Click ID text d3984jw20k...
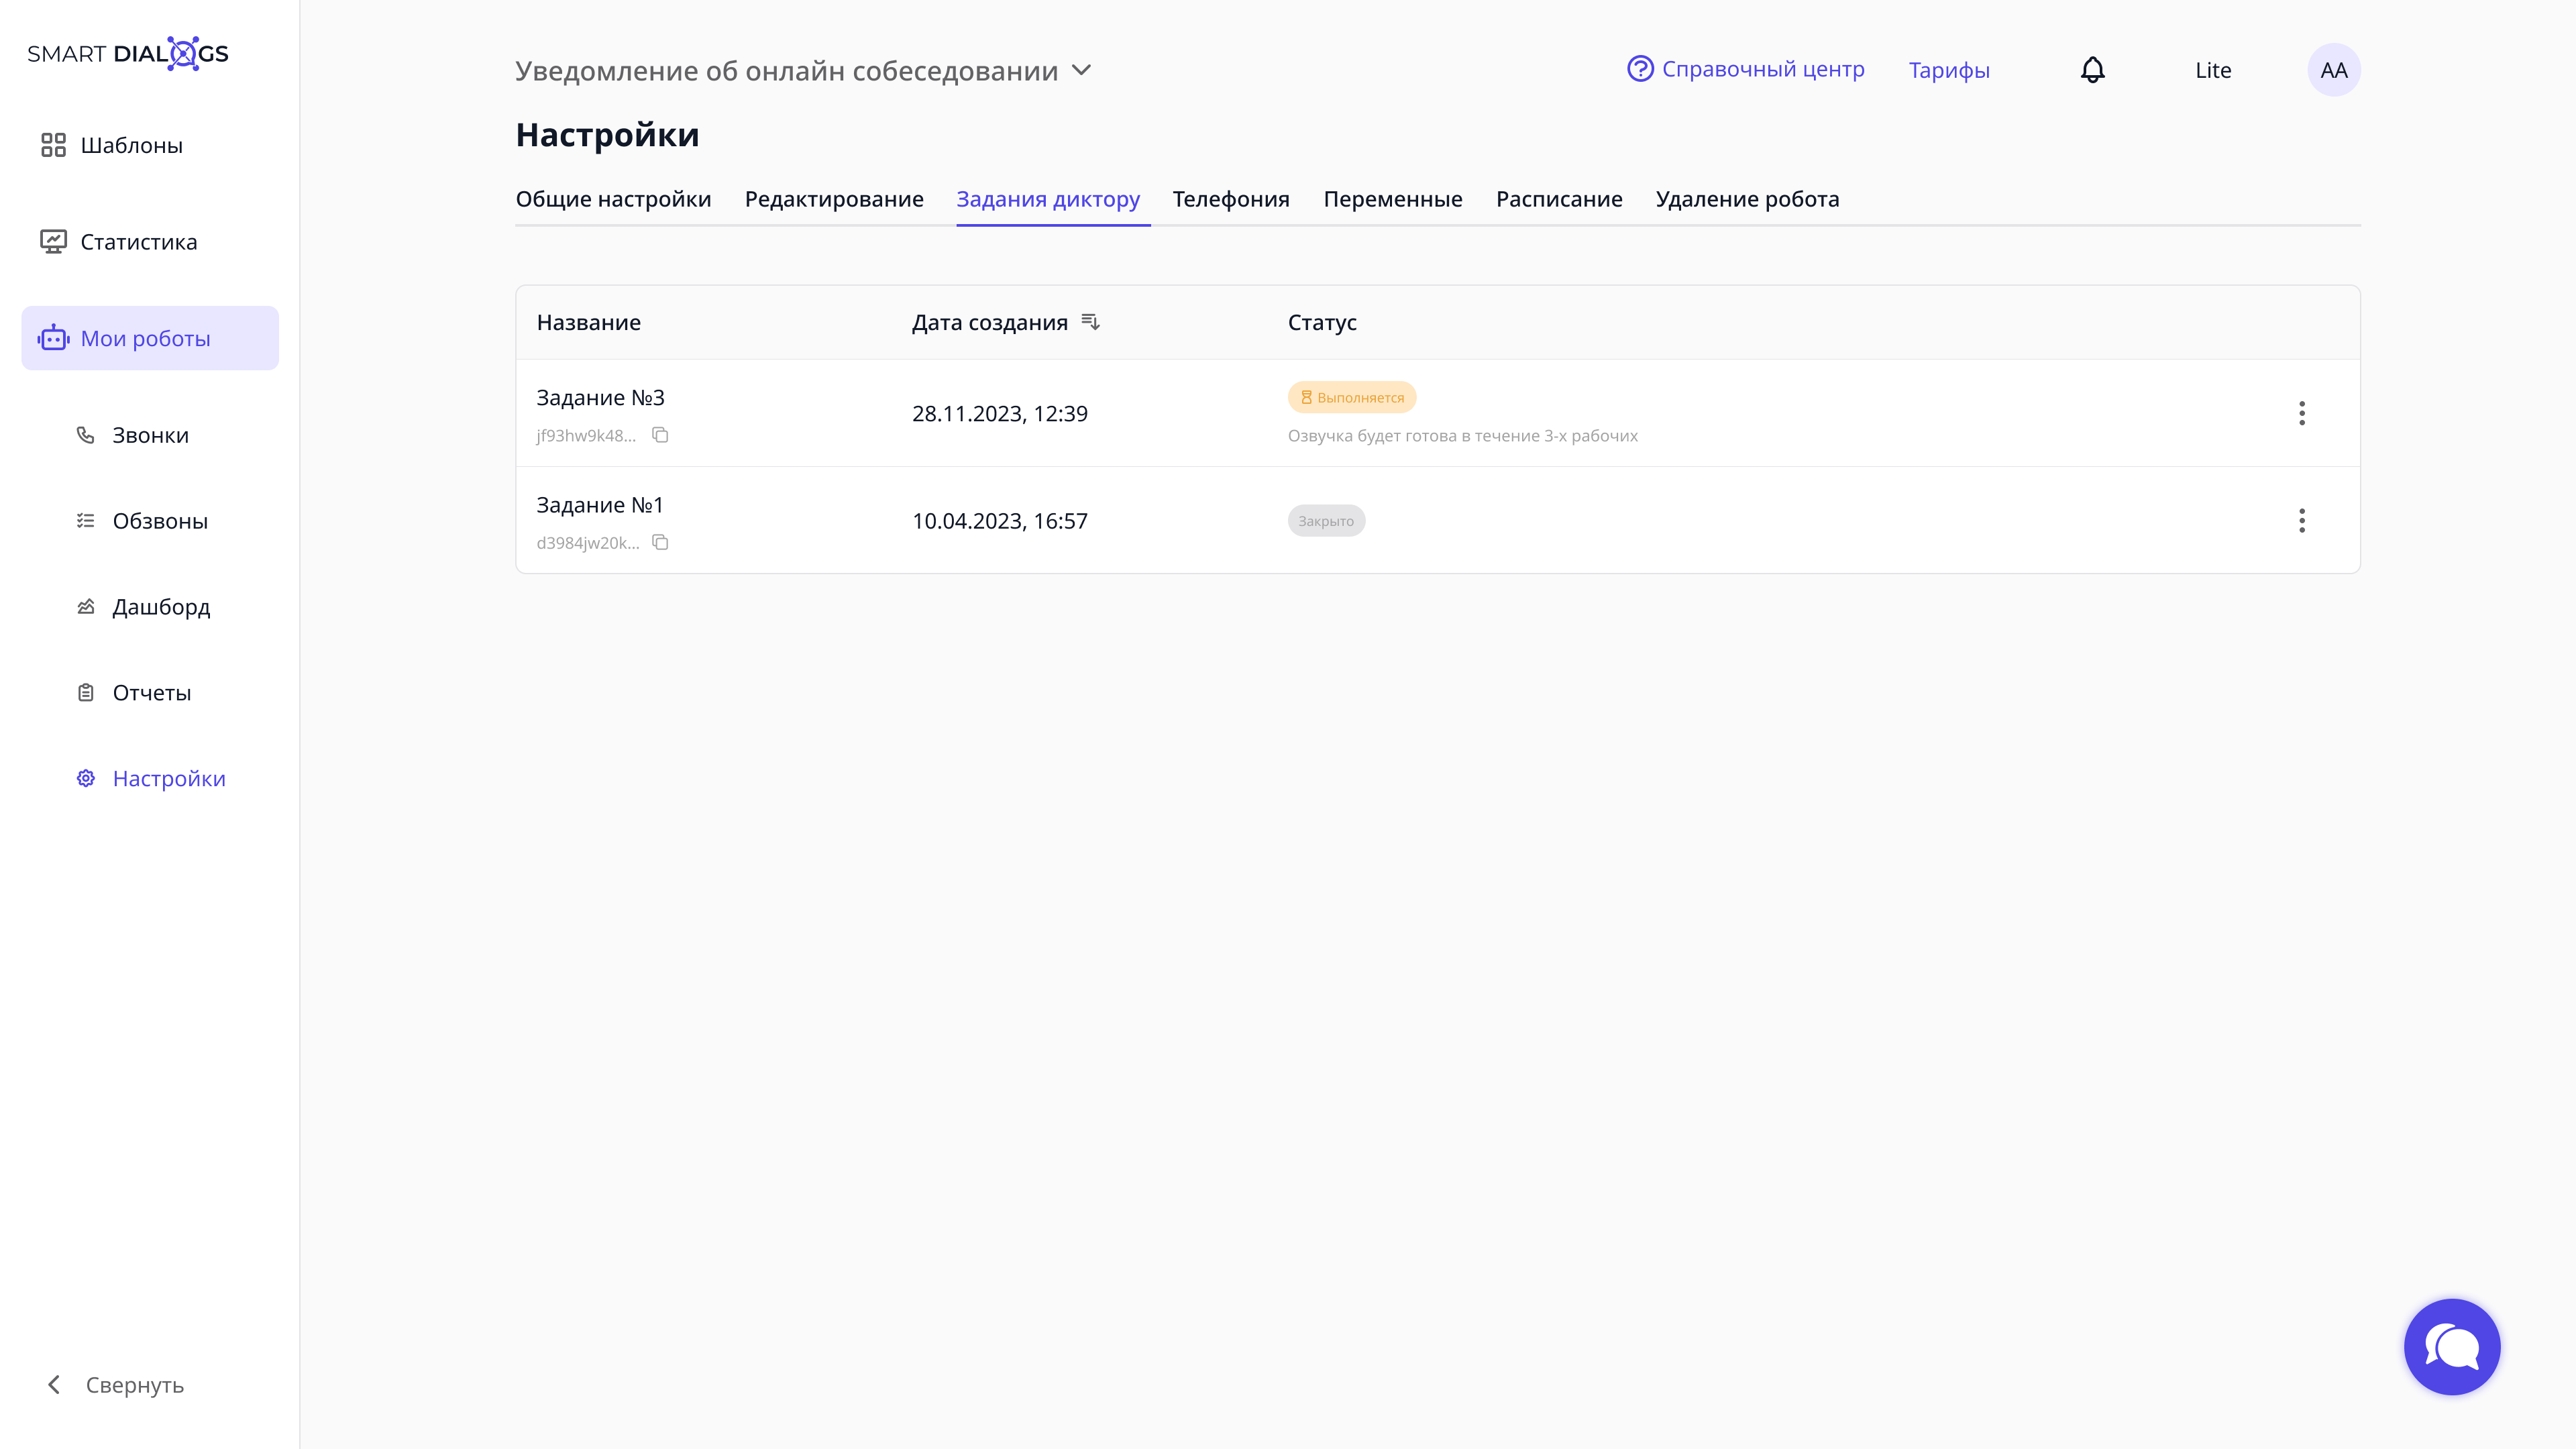2576x1449 pixels. pyautogui.click(x=588, y=542)
